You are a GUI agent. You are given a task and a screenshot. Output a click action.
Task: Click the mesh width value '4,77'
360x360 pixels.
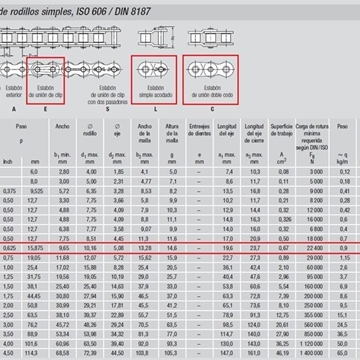[145, 181]
